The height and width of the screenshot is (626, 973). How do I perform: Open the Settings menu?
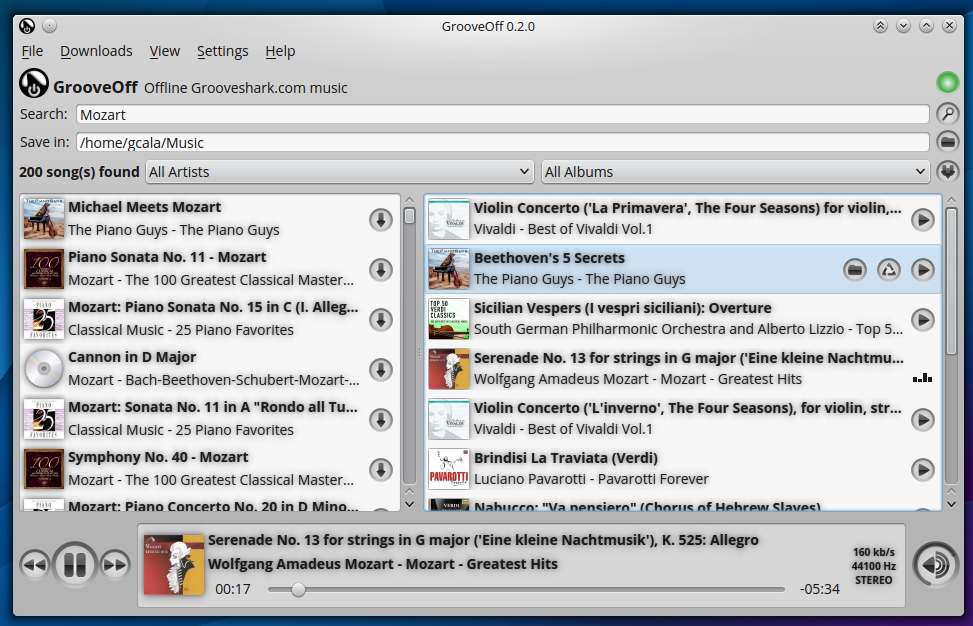click(222, 51)
